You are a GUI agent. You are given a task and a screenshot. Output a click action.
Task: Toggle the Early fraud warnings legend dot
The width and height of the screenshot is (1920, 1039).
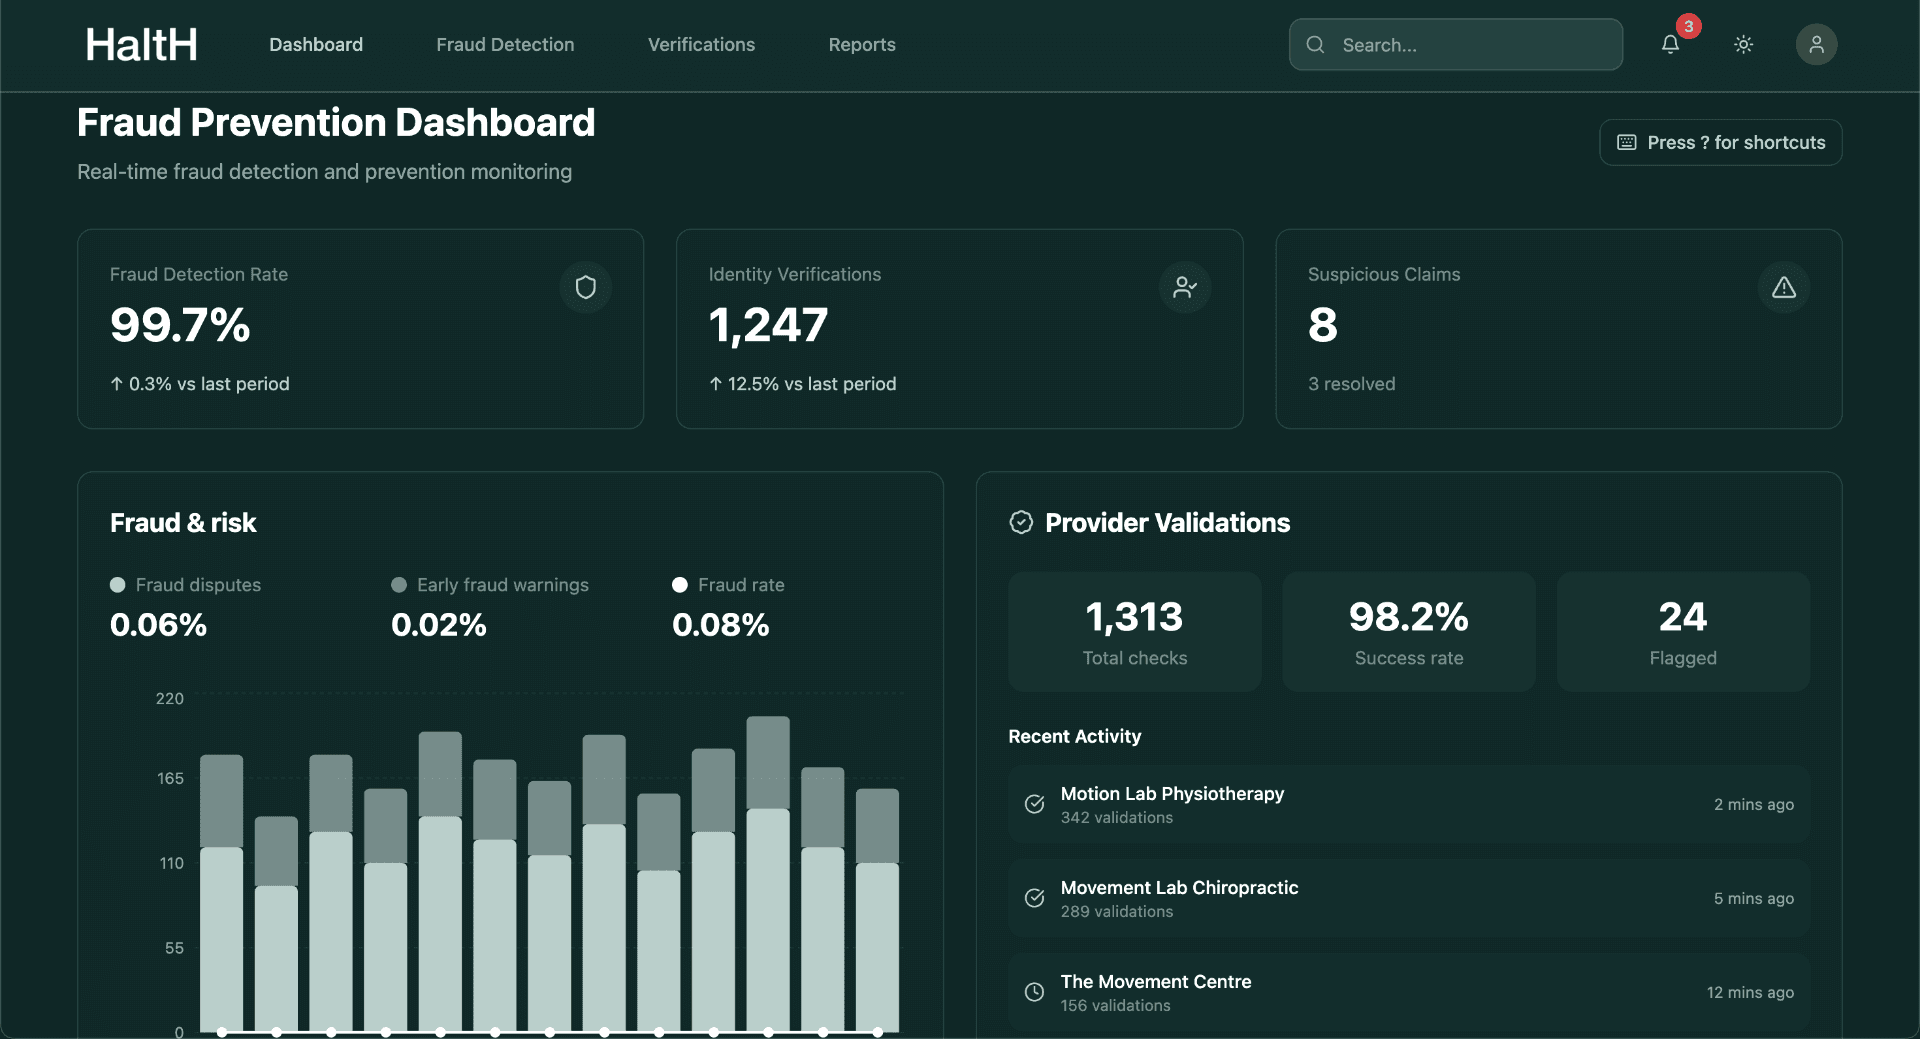tap(399, 585)
